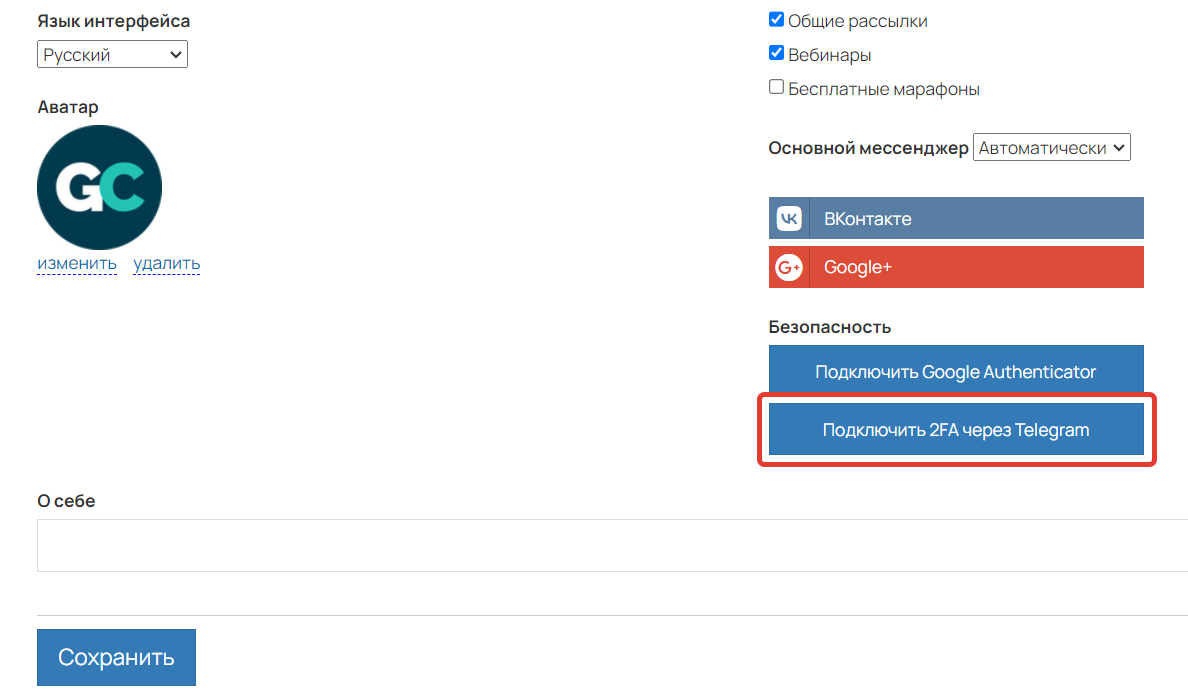Click the arrow on the Русский select box
This screenshot has height=695, width=1188.
pyautogui.click(x=176, y=54)
